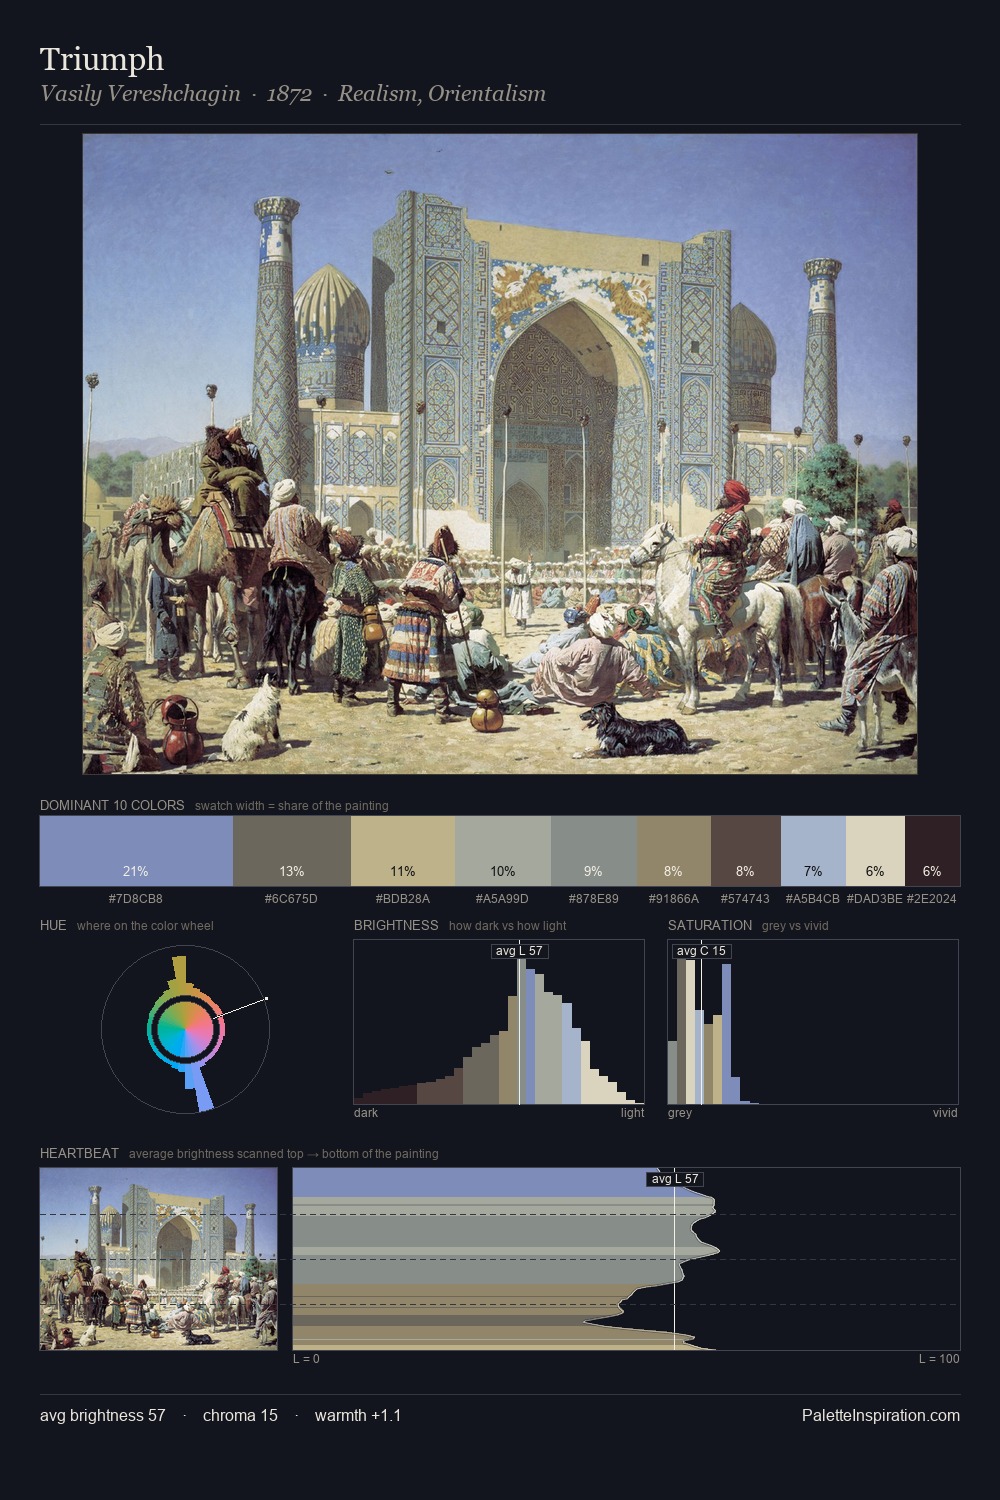The image size is (1000, 1500).
Task: Click the 'warmth +1.1' footer stat
Action: tap(358, 1415)
